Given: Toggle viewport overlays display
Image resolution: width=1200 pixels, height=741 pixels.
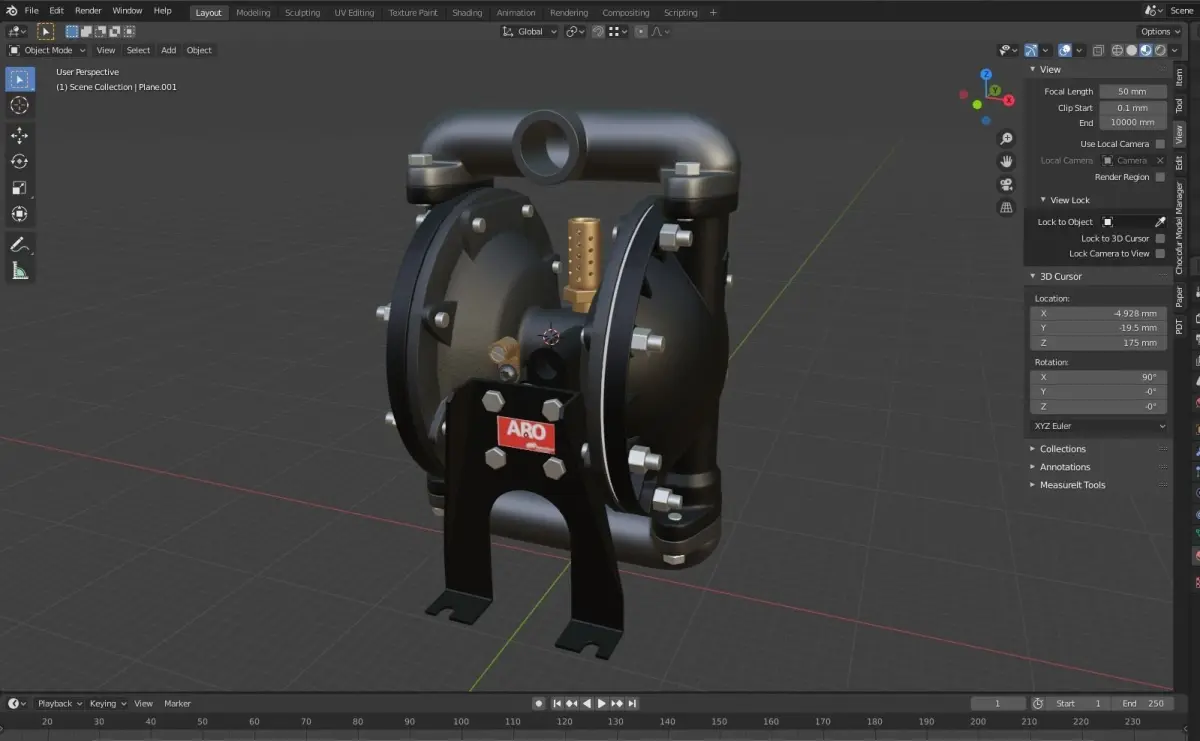Looking at the screenshot, I should (1065, 50).
